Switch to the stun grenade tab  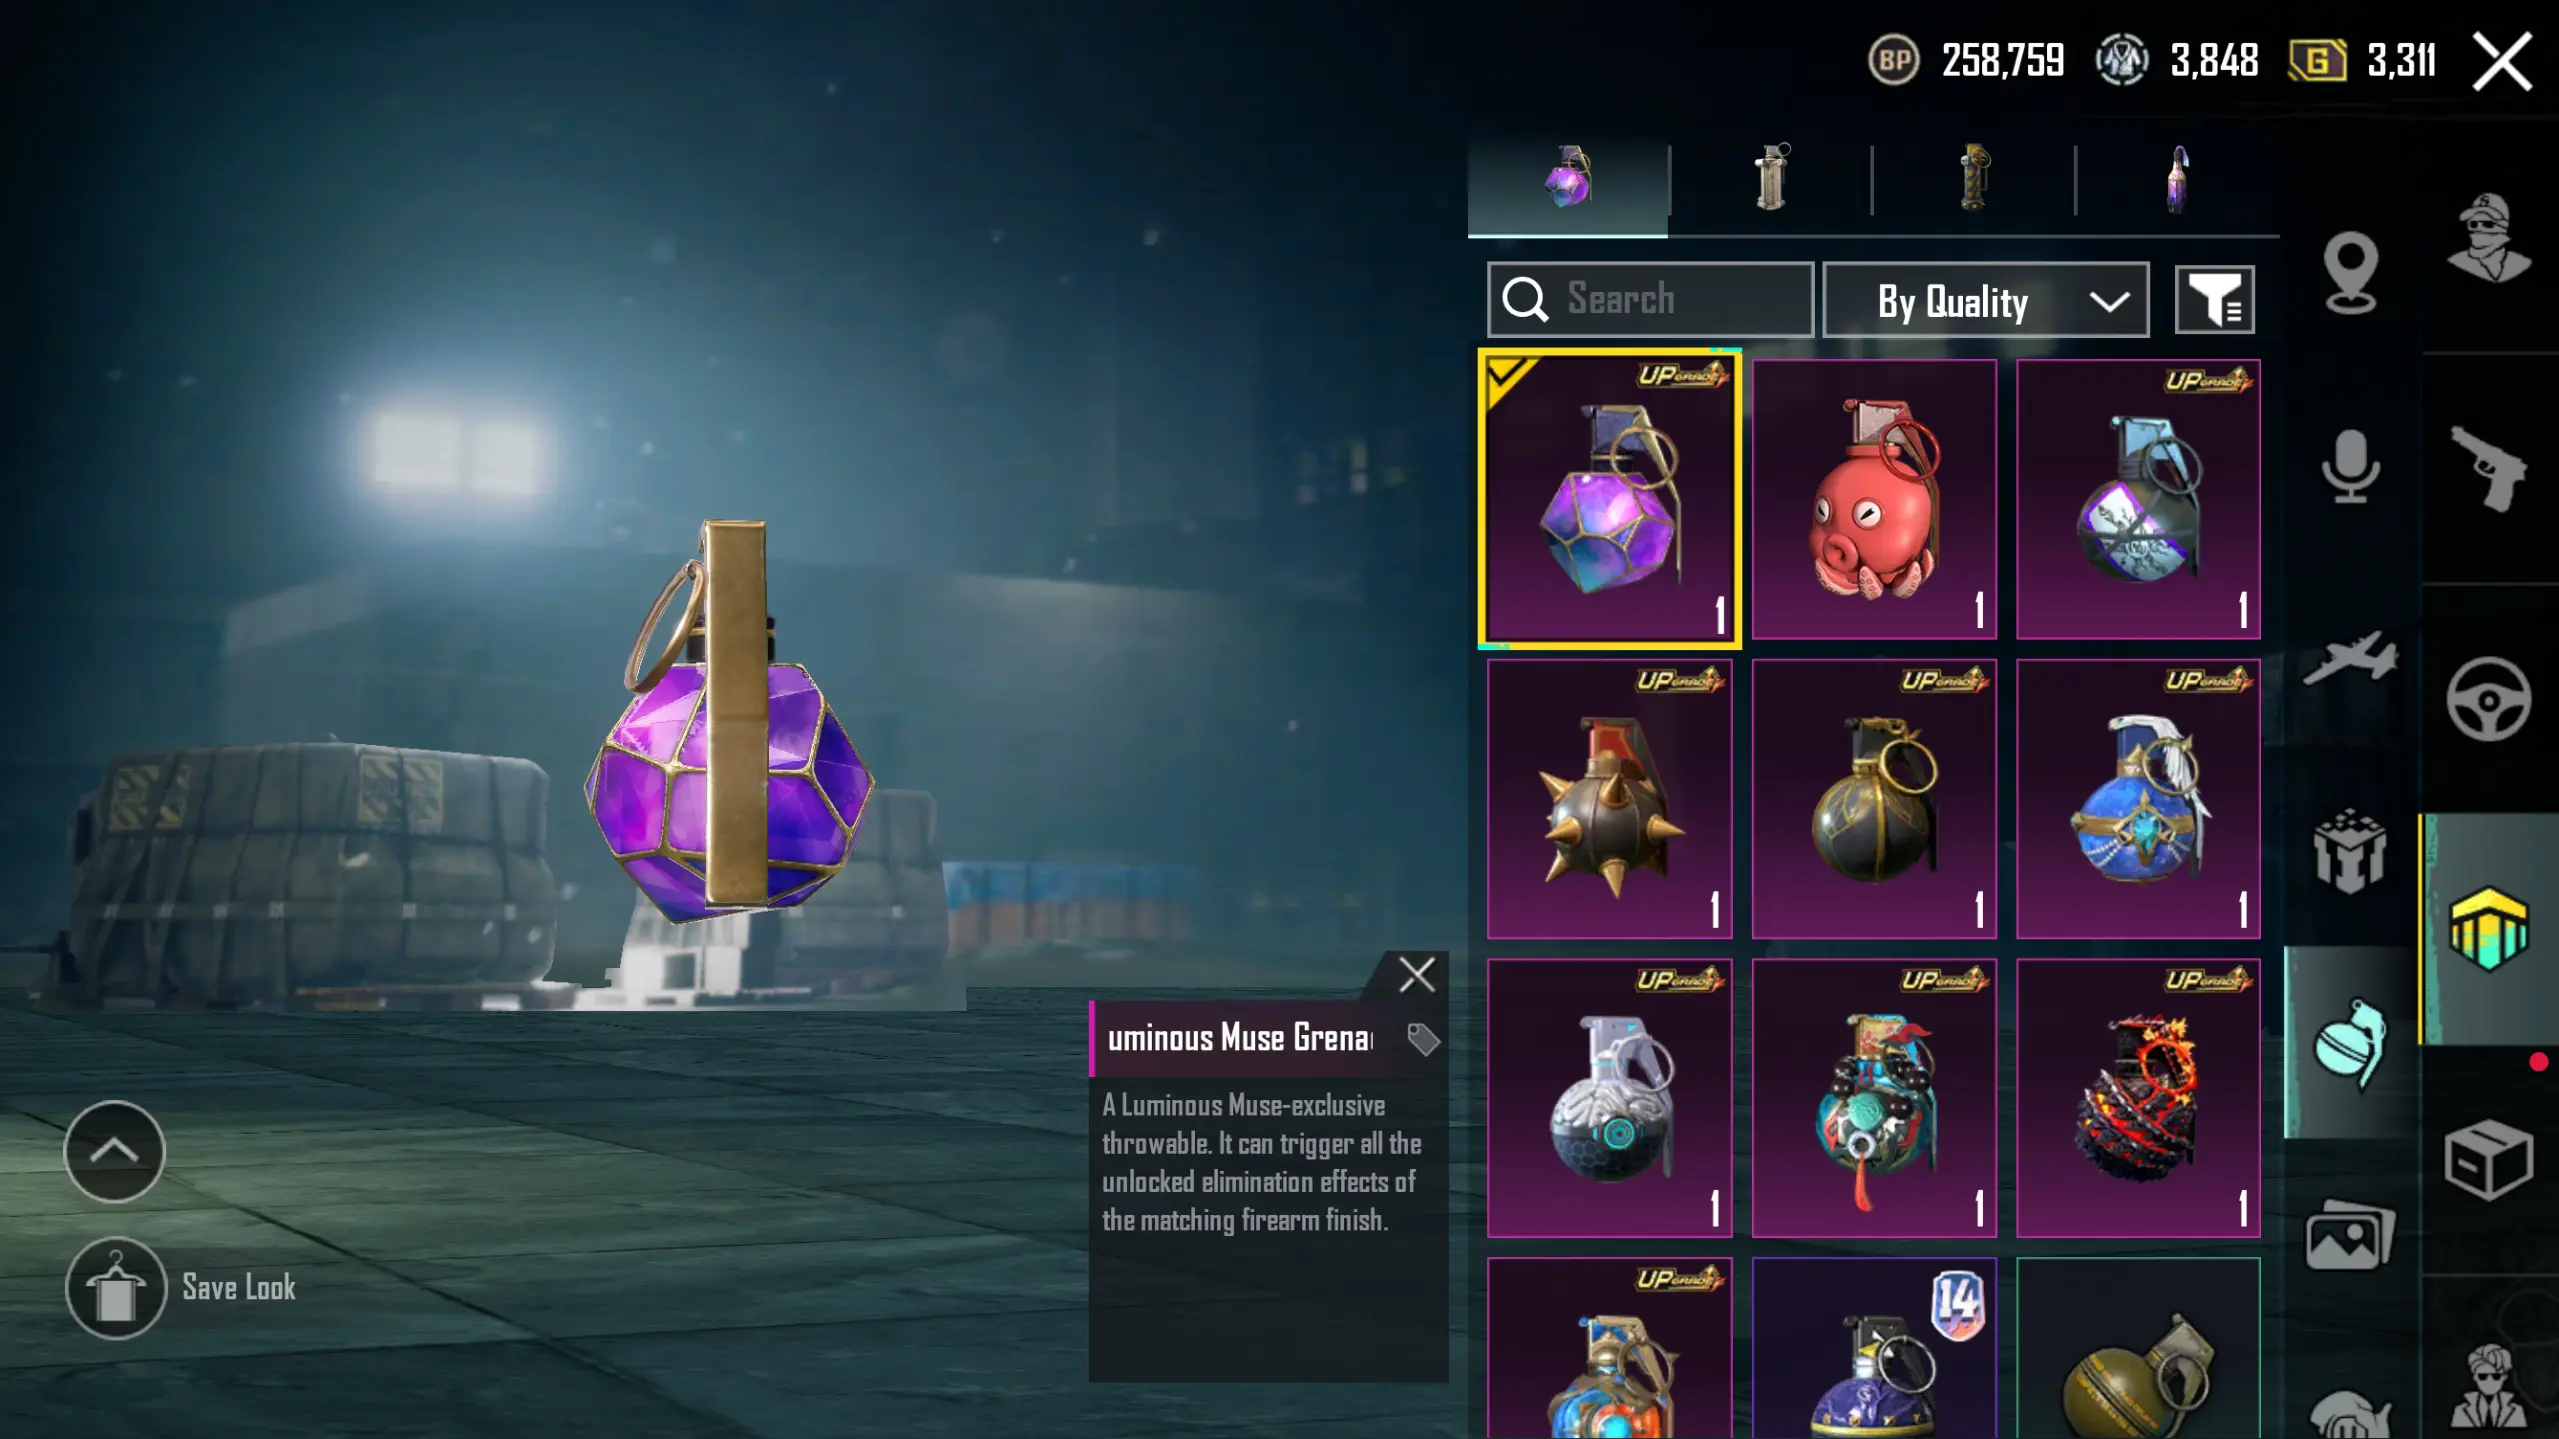point(1974,179)
